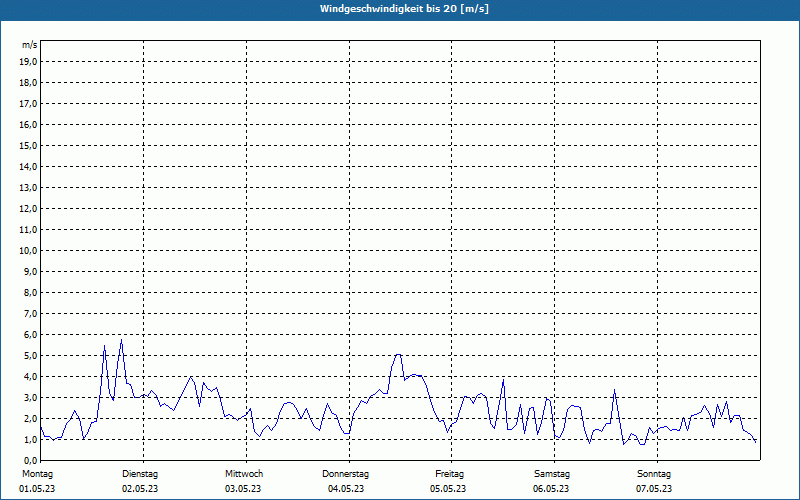Click the date 05.05.23
The width and height of the screenshot is (800, 500).
448,489
